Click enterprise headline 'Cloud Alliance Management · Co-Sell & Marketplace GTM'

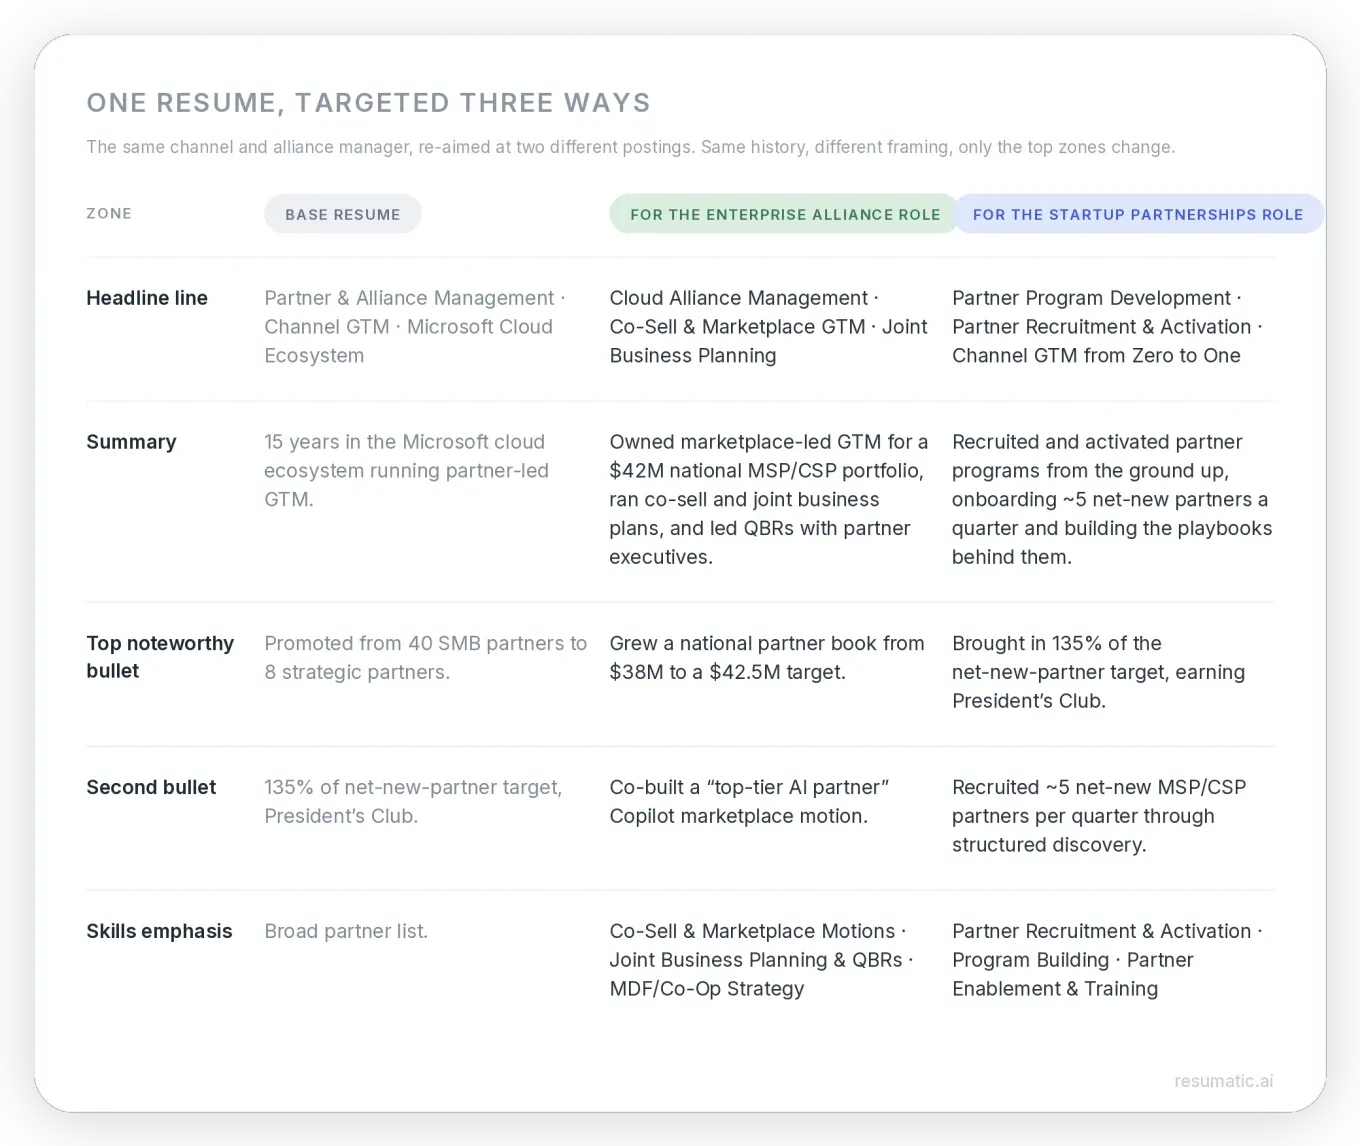[x=768, y=327]
